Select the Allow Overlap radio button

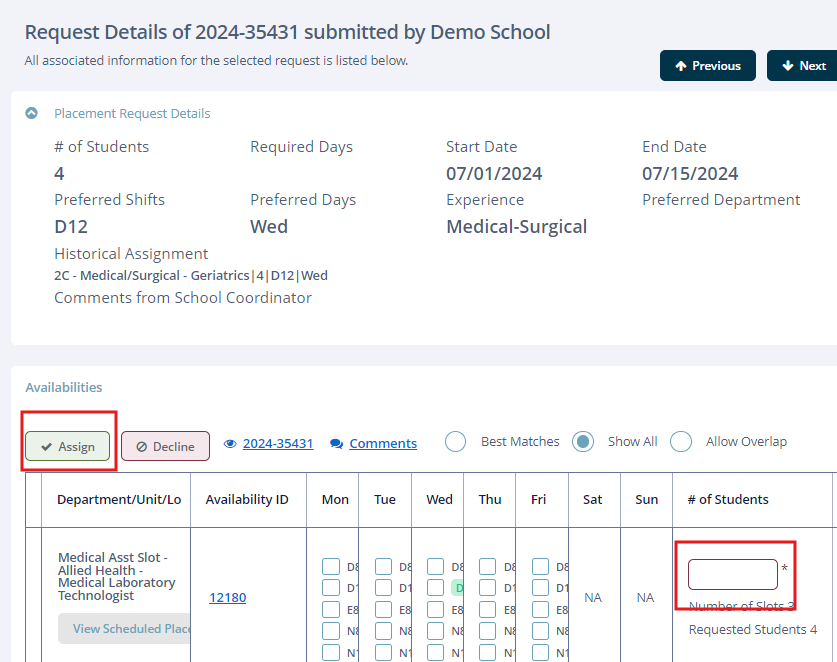(x=681, y=442)
